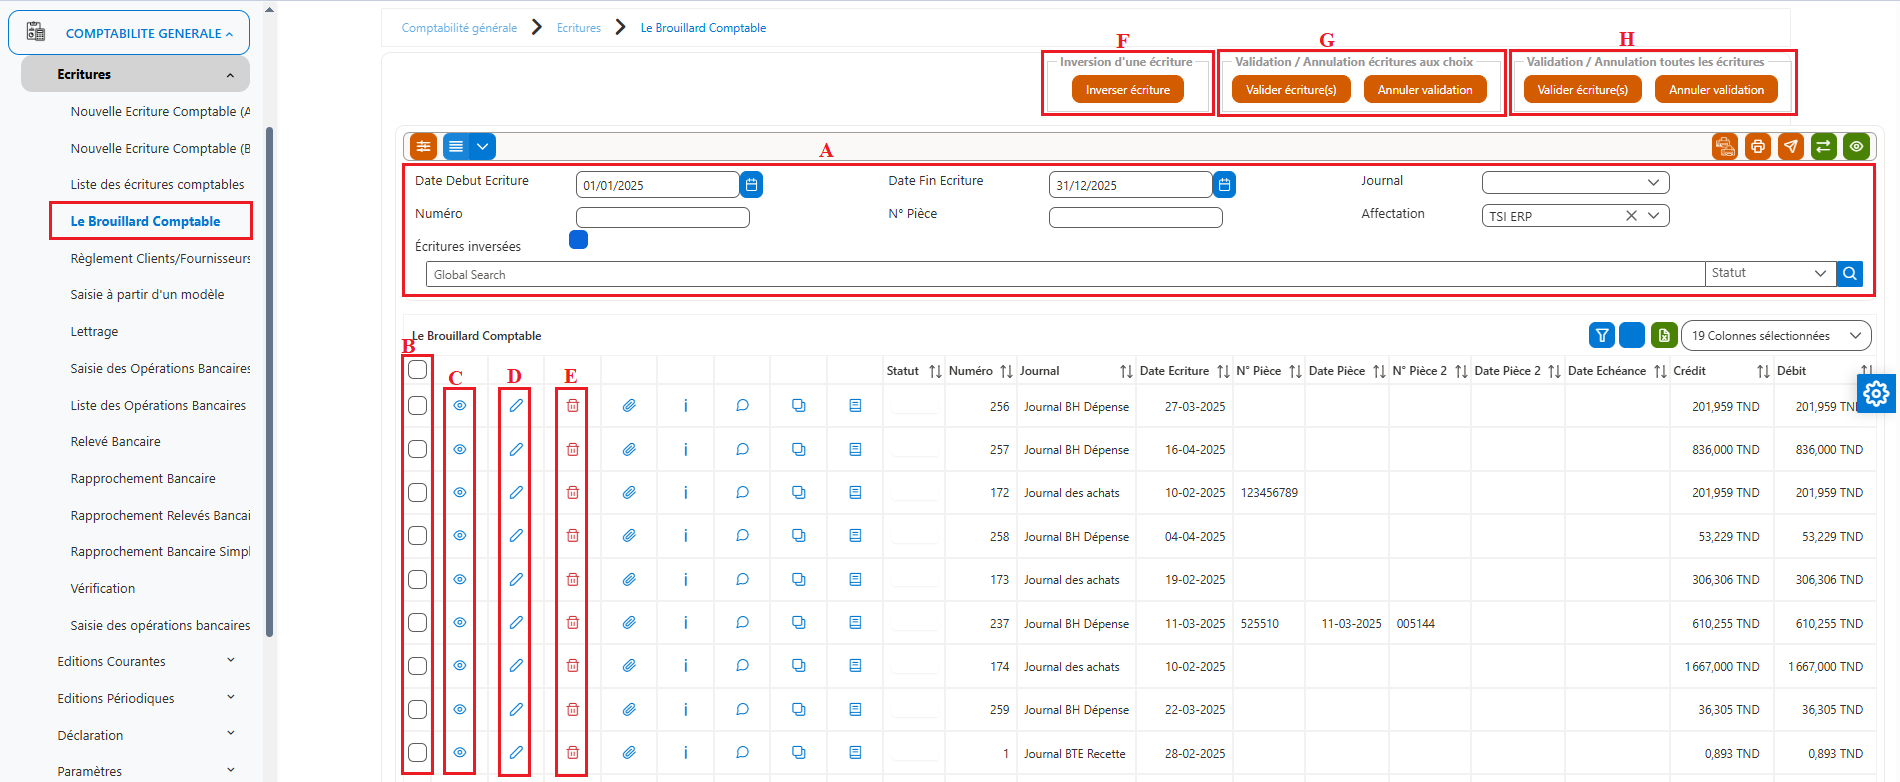Check the select-all checkbox in table header
This screenshot has height=782, width=1900.
coord(418,370)
